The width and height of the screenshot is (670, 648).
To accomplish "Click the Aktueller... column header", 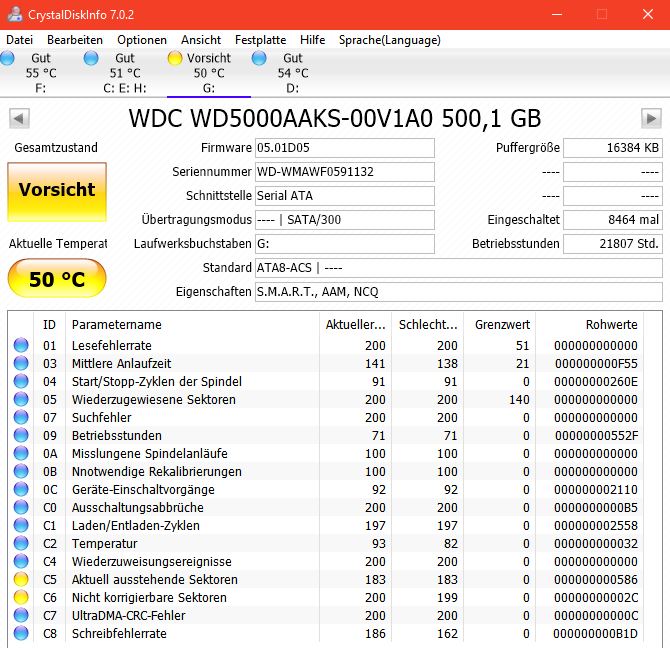I will tap(356, 325).
